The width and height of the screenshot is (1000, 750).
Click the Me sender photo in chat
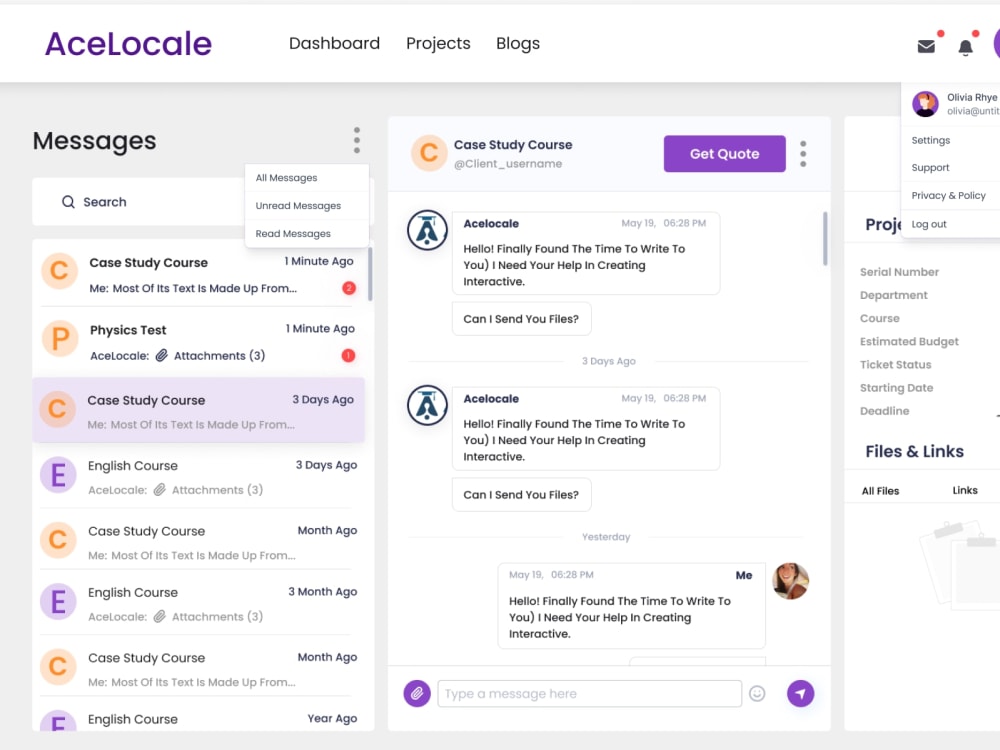click(x=791, y=581)
